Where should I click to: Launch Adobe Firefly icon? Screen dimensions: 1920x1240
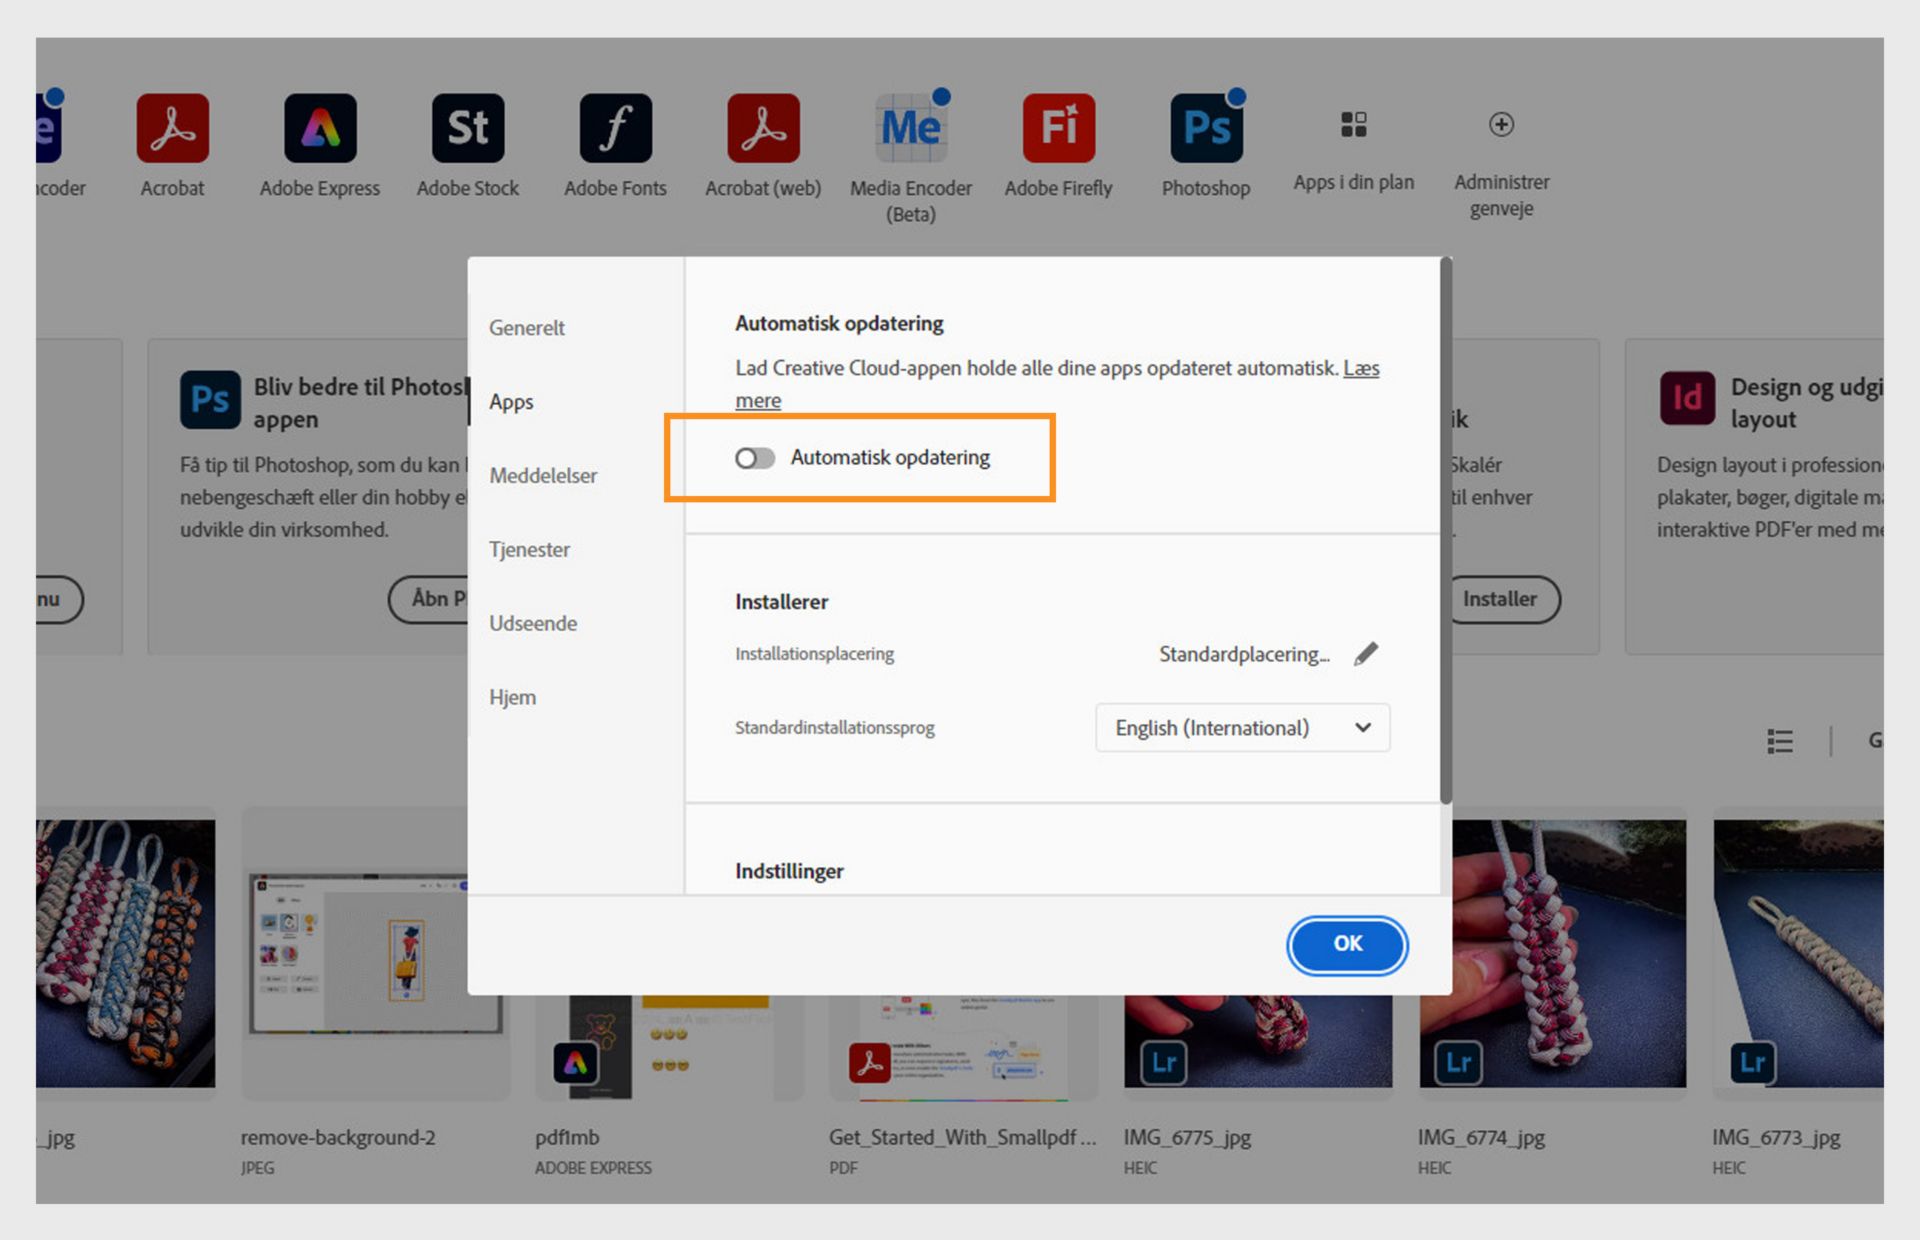(x=1058, y=129)
